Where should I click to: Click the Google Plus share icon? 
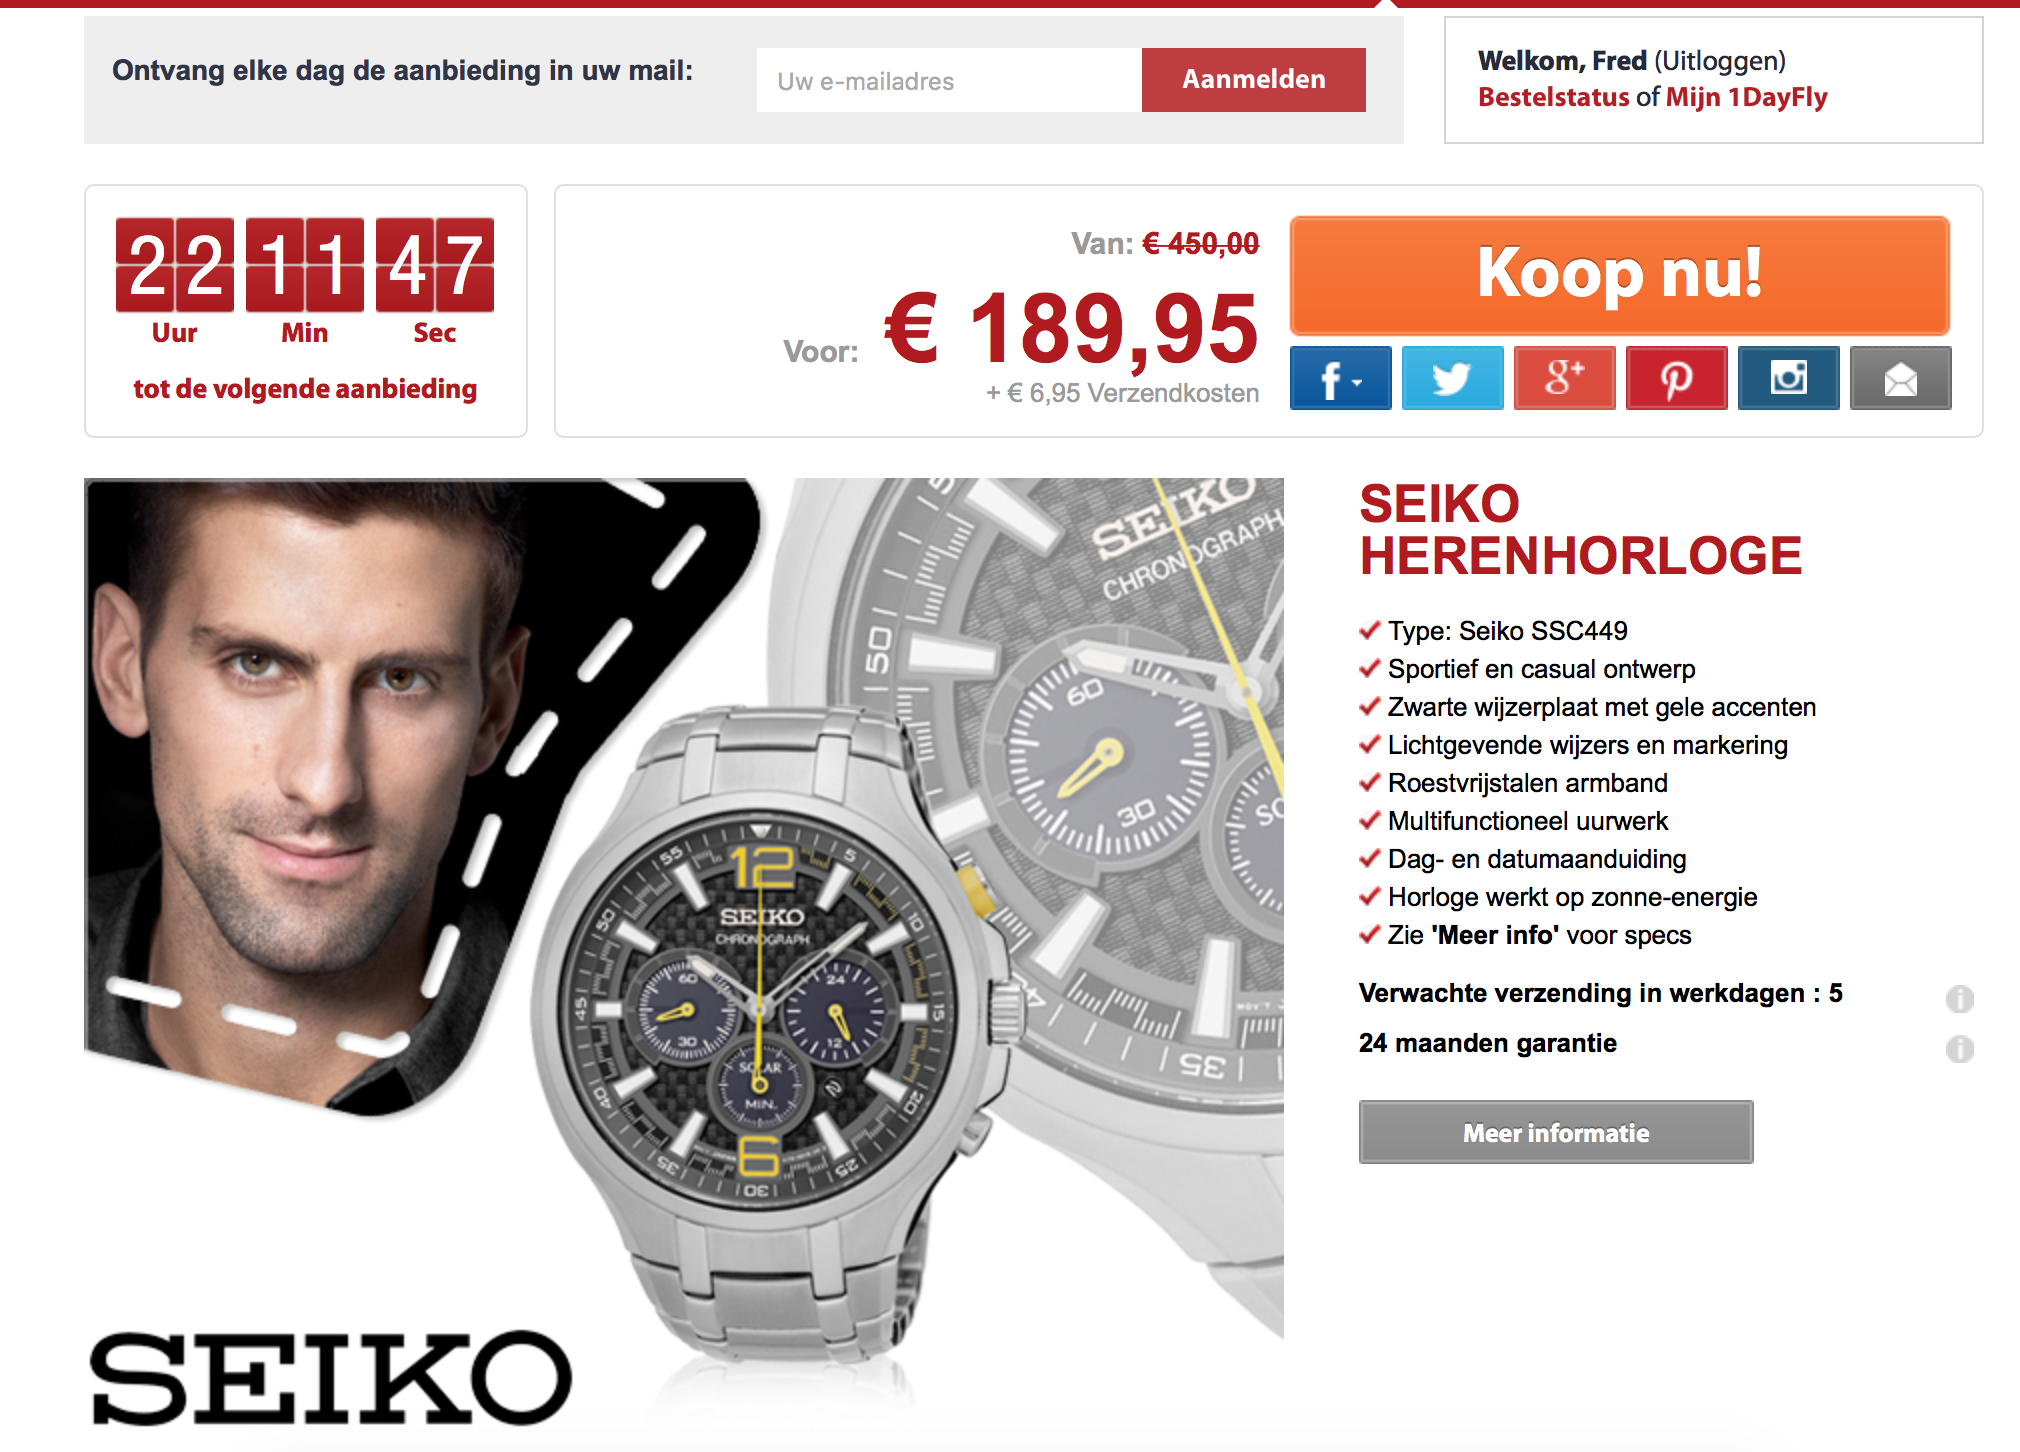[x=1564, y=379]
